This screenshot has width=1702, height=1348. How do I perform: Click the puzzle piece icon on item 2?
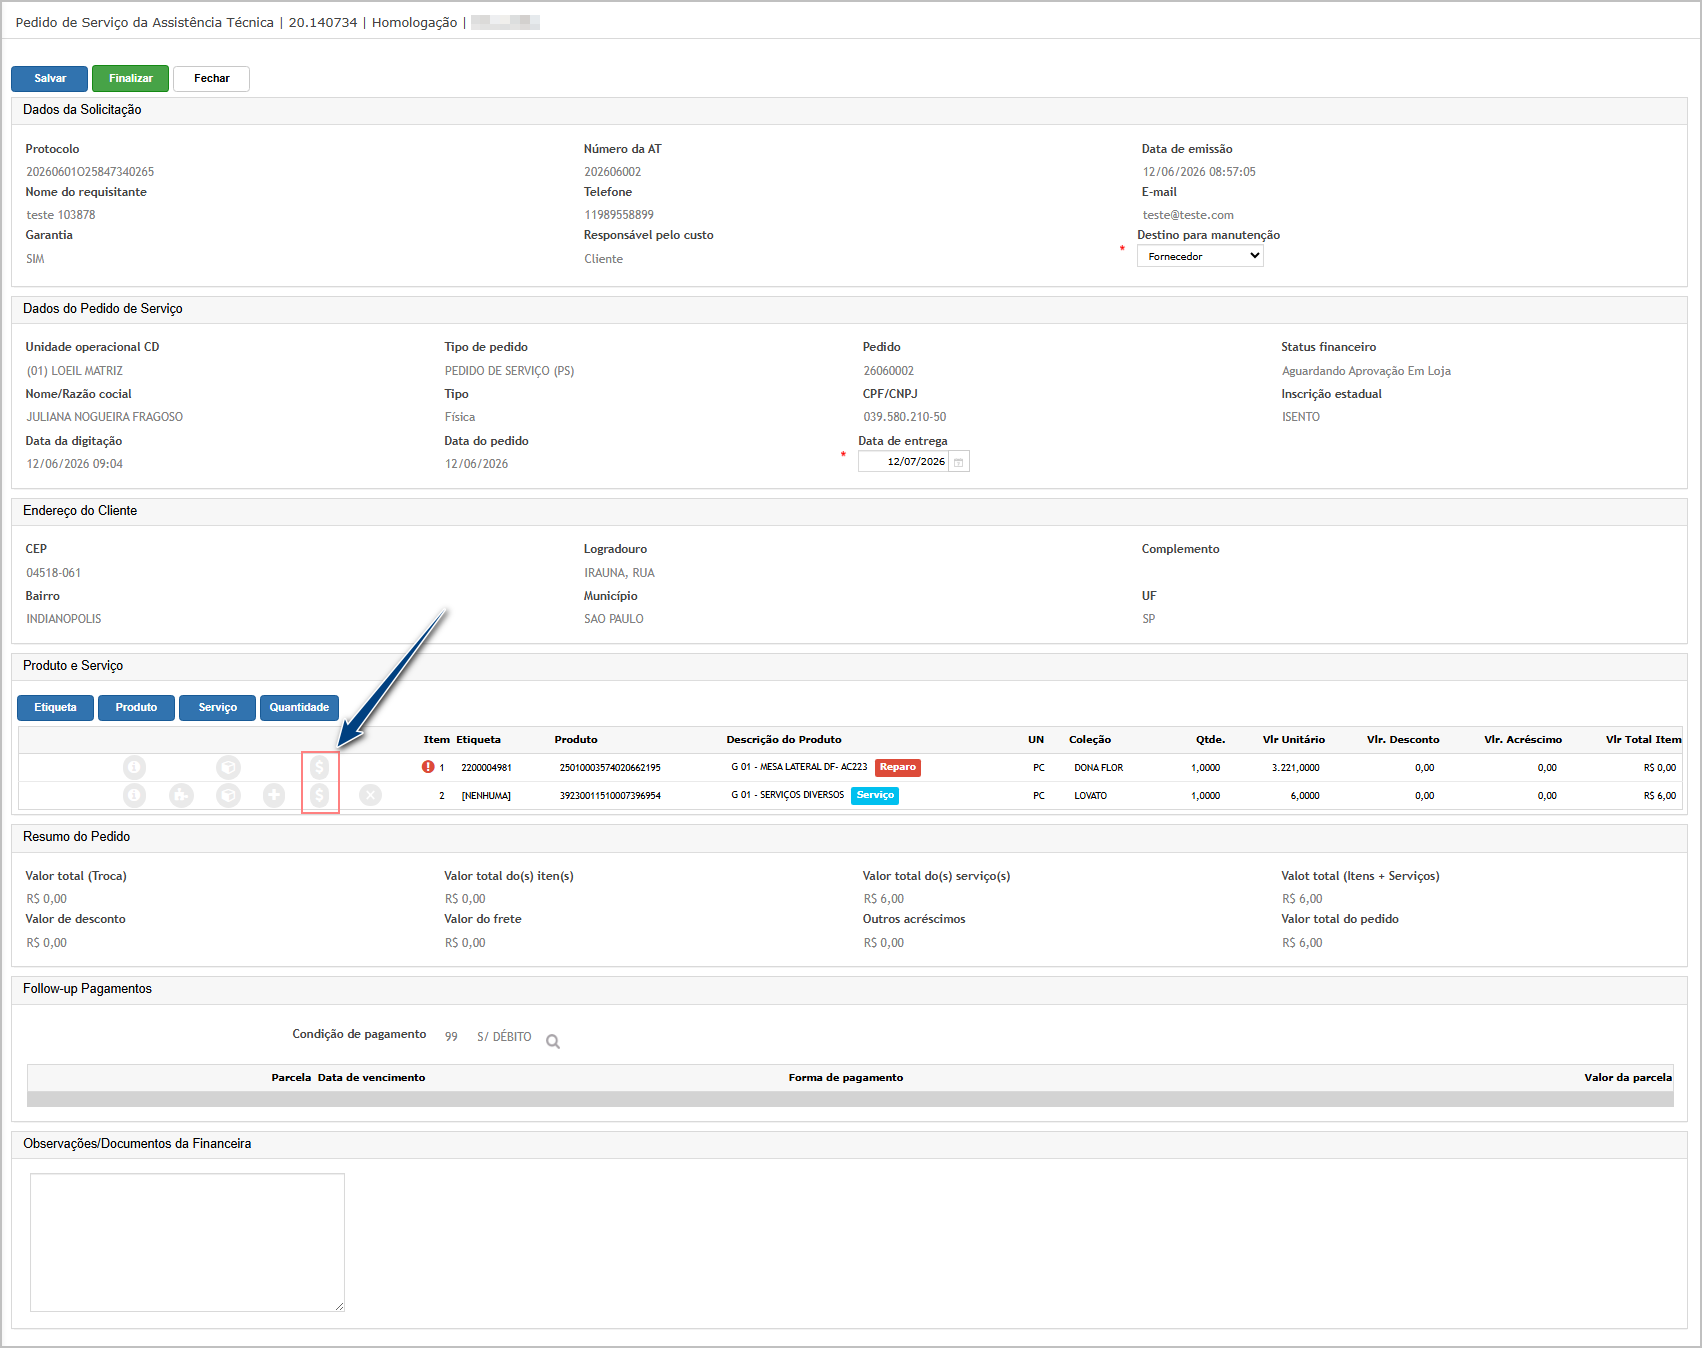pos(181,795)
